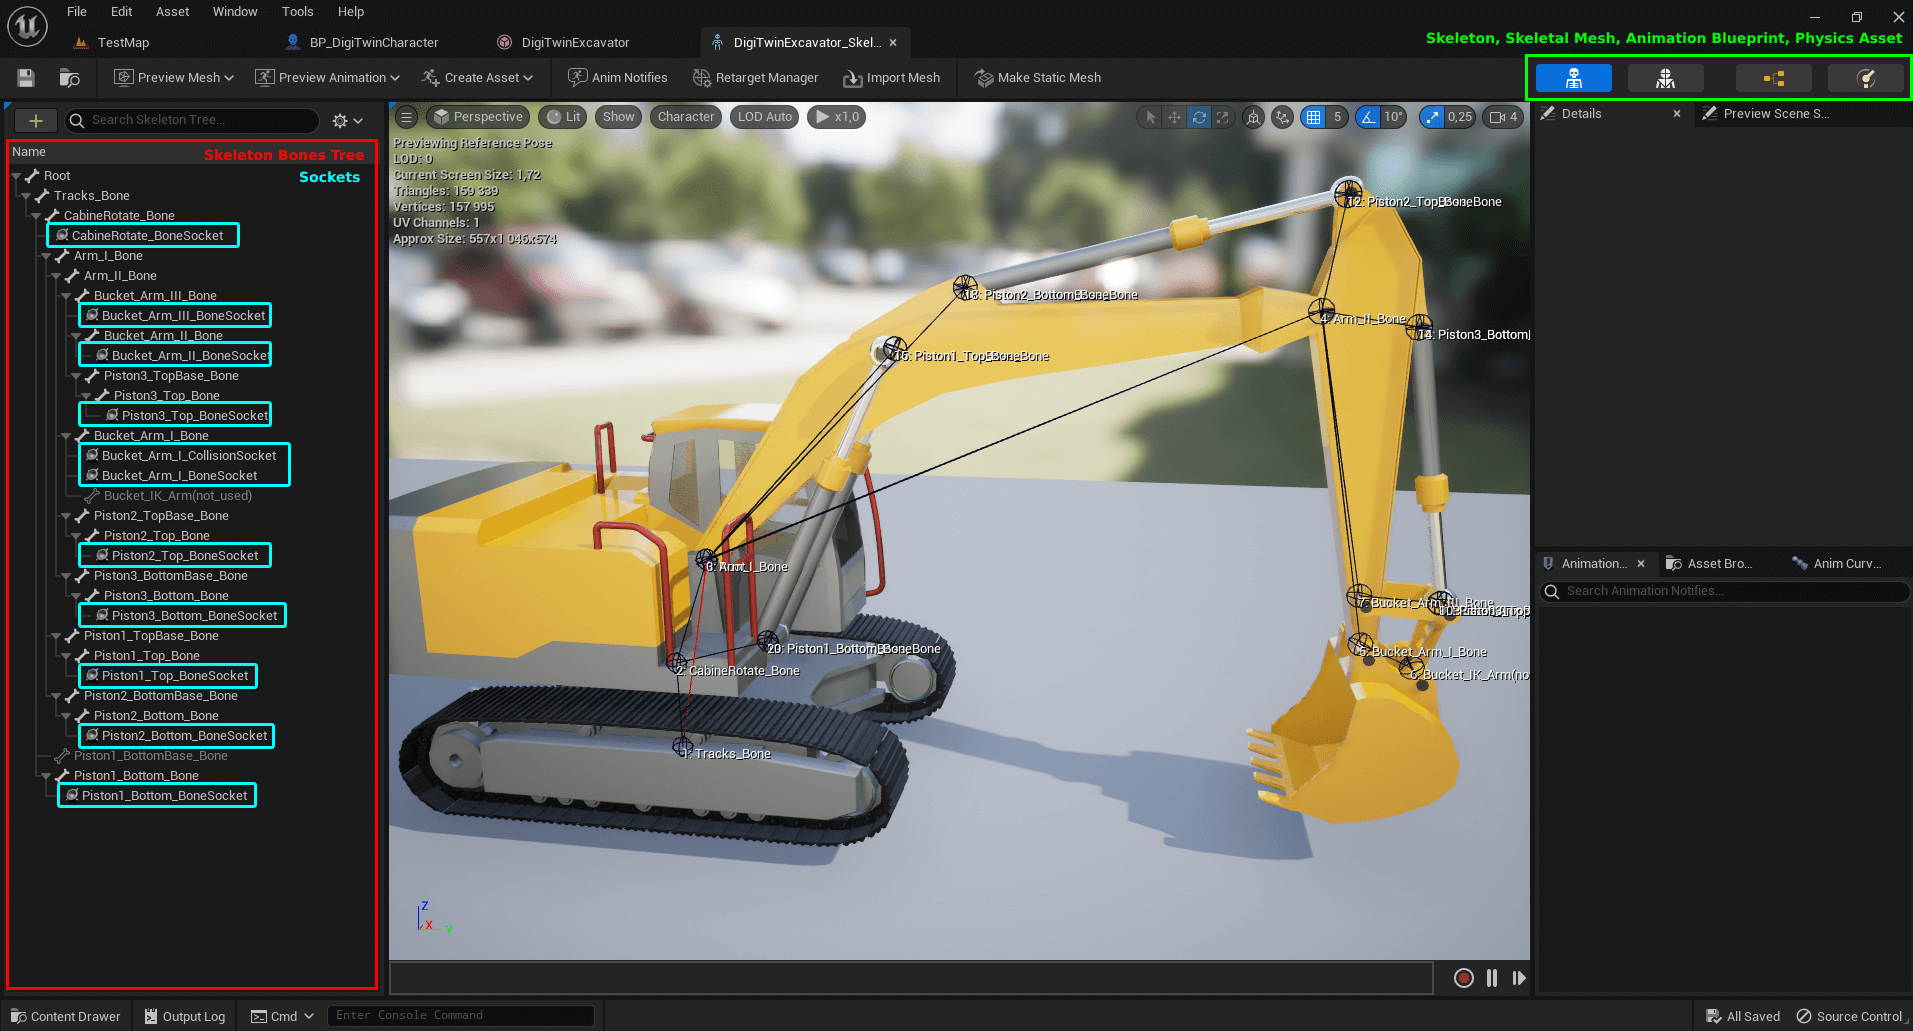Collapse the Arm_II_Bone tree node
Image resolution: width=1913 pixels, height=1031 pixels.
pyautogui.click(x=57, y=276)
